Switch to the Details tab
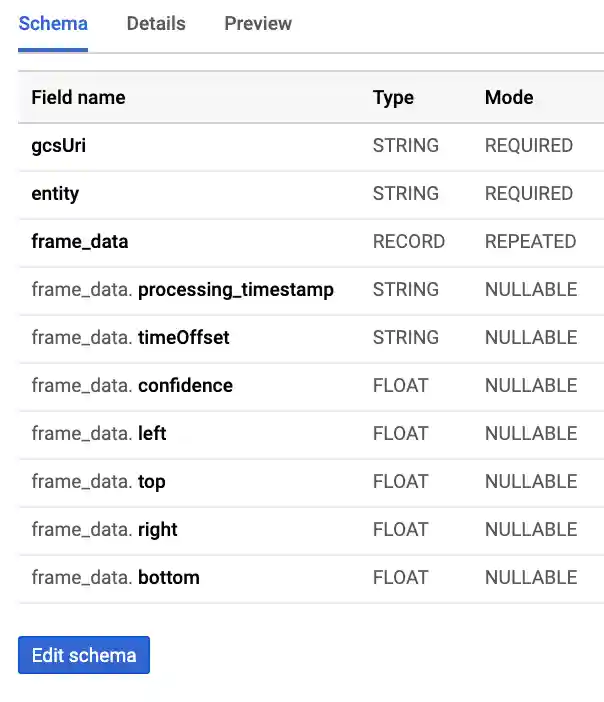The width and height of the screenshot is (604, 702). (156, 24)
